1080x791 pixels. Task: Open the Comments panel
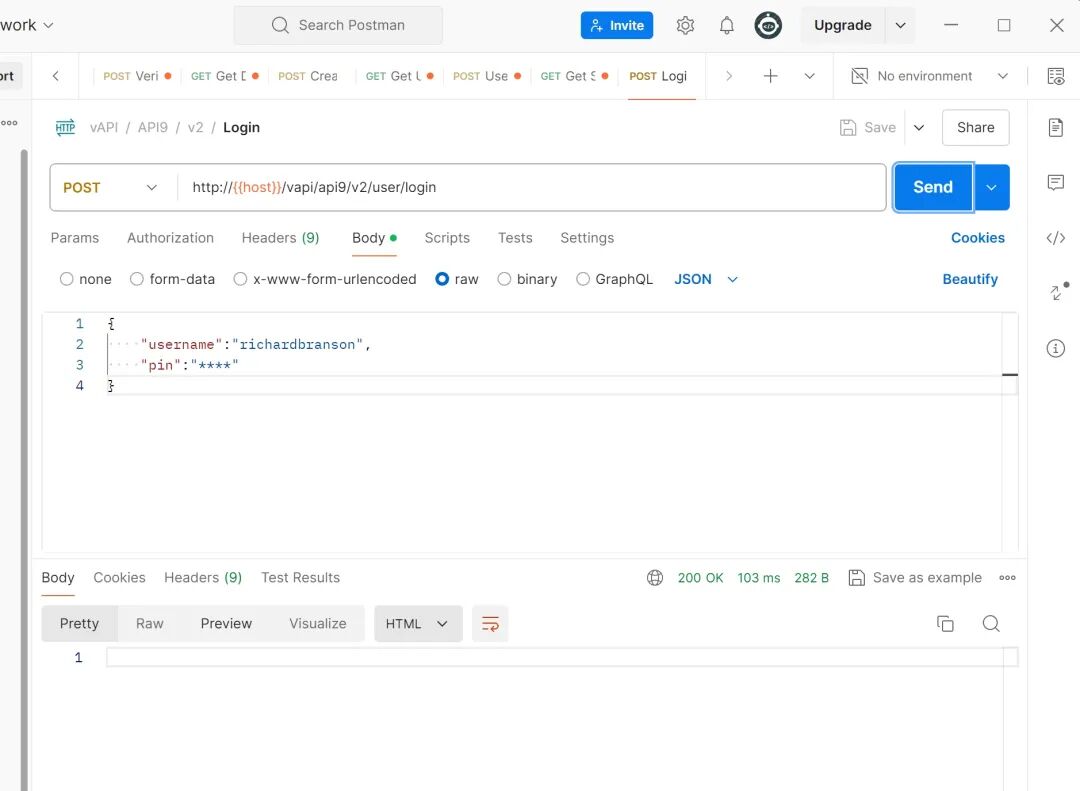pyautogui.click(x=1056, y=183)
